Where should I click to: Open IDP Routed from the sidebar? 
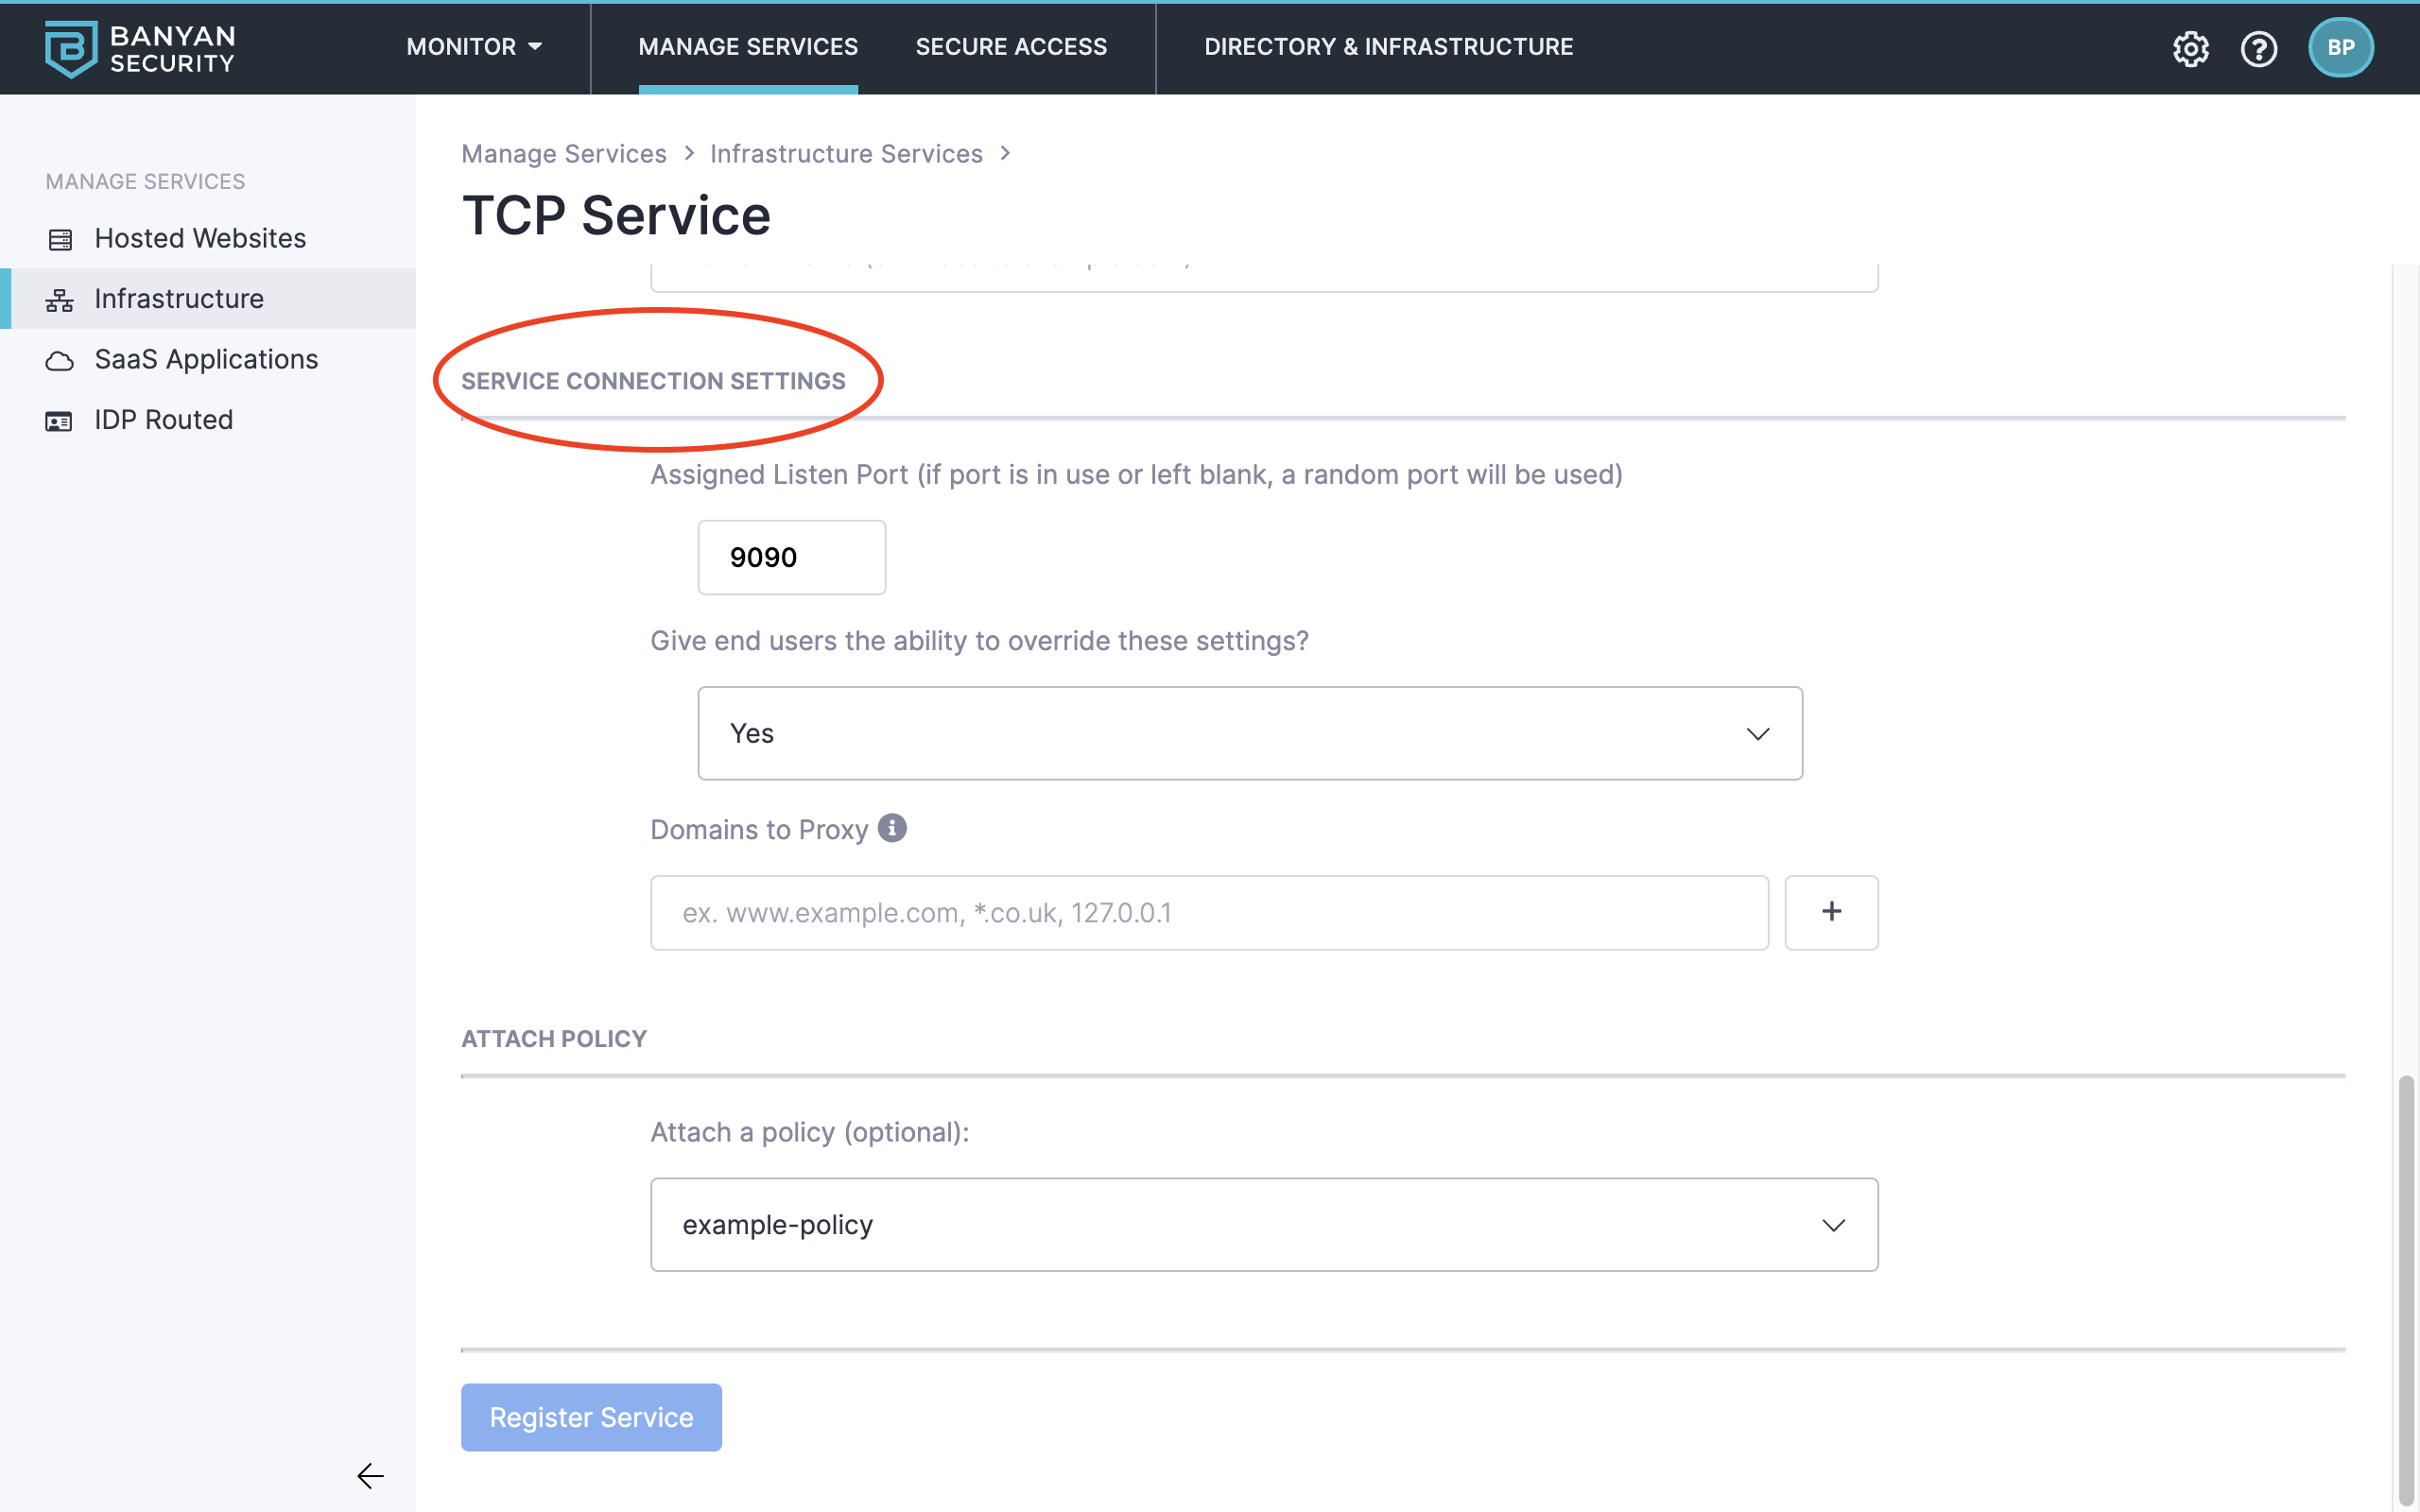[x=164, y=420]
